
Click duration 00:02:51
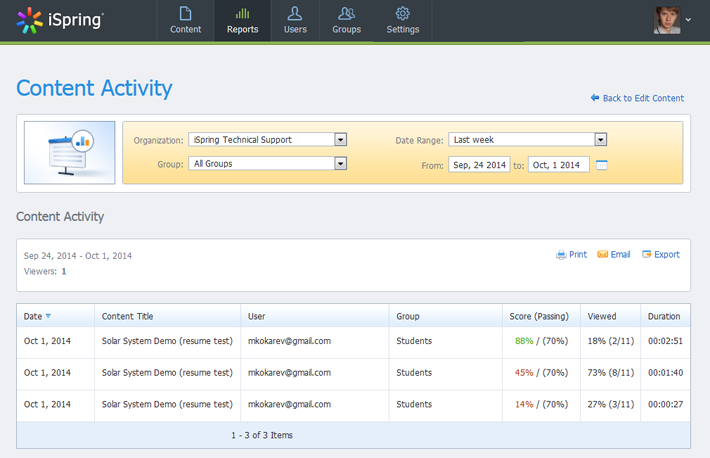click(x=665, y=341)
